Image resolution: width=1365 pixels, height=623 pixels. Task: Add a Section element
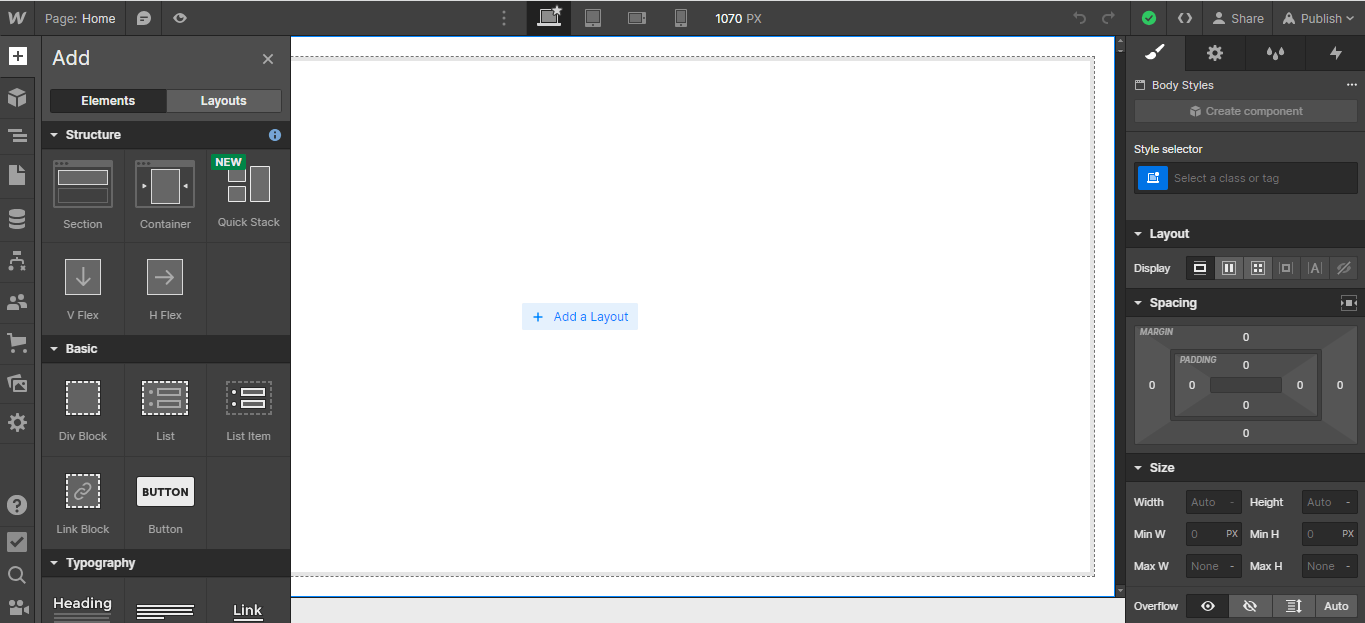83,195
